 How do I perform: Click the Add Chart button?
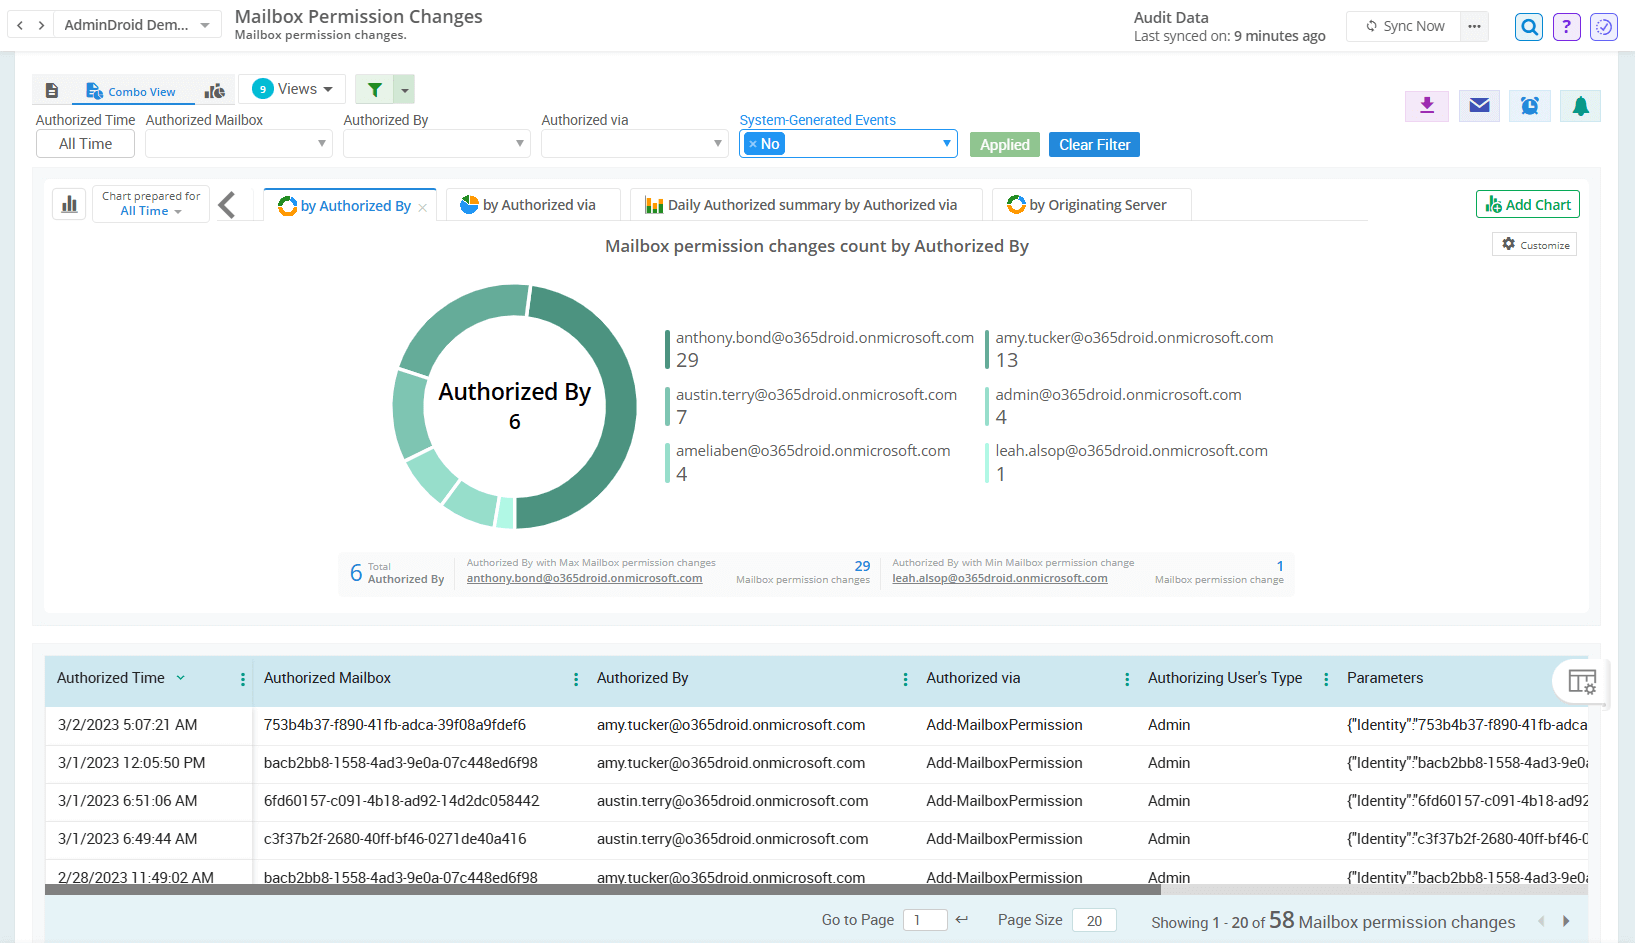[x=1527, y=205]
